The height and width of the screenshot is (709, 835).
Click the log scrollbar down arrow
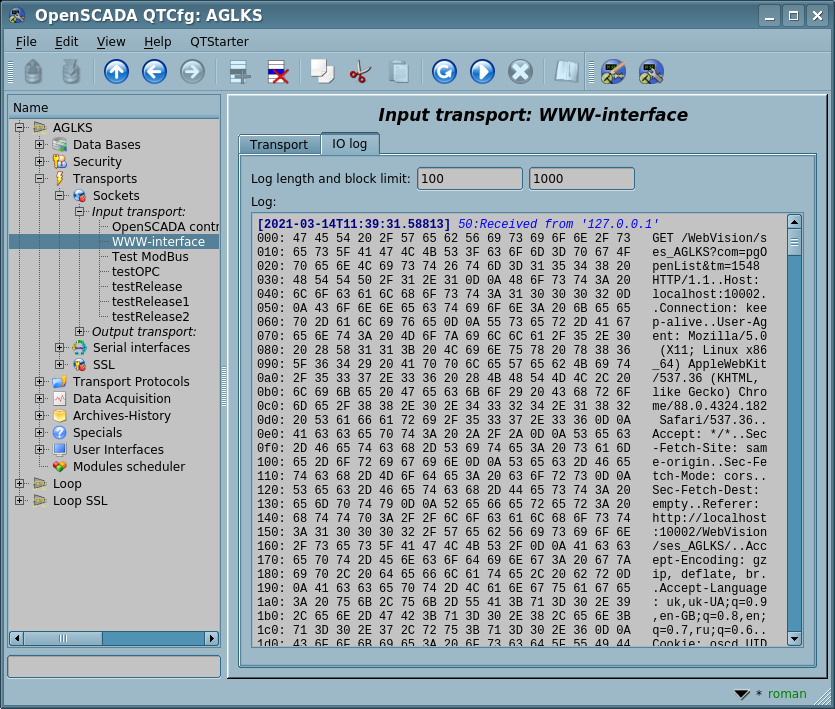(794, 639)
